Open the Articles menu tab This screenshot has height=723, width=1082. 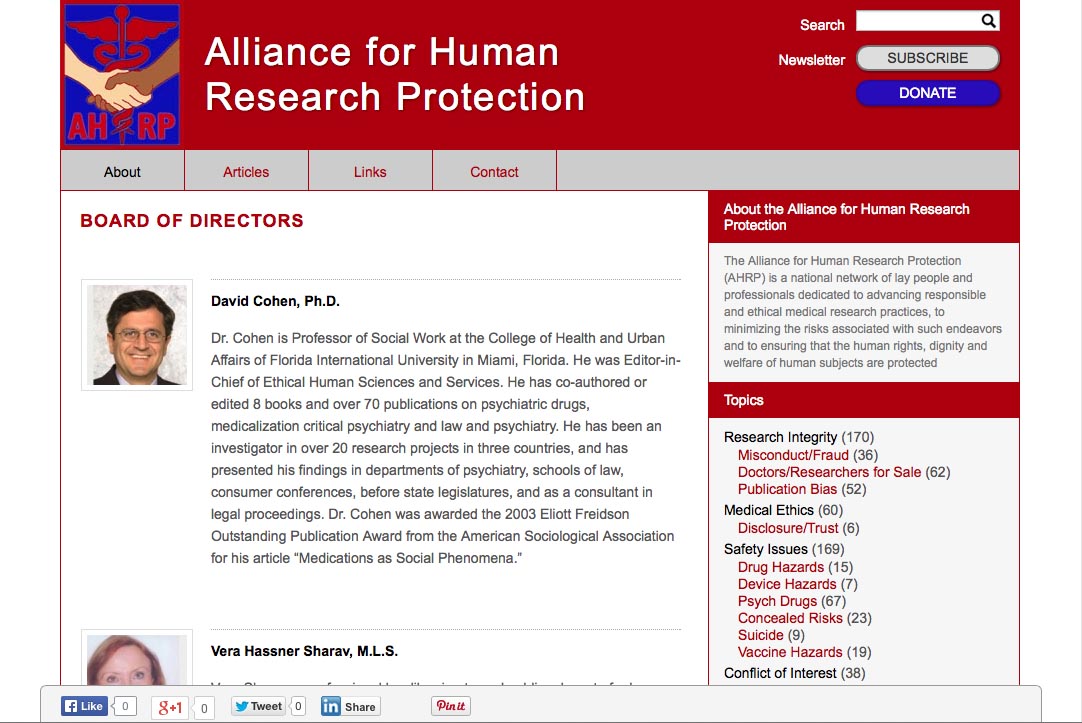coord(246,172)
